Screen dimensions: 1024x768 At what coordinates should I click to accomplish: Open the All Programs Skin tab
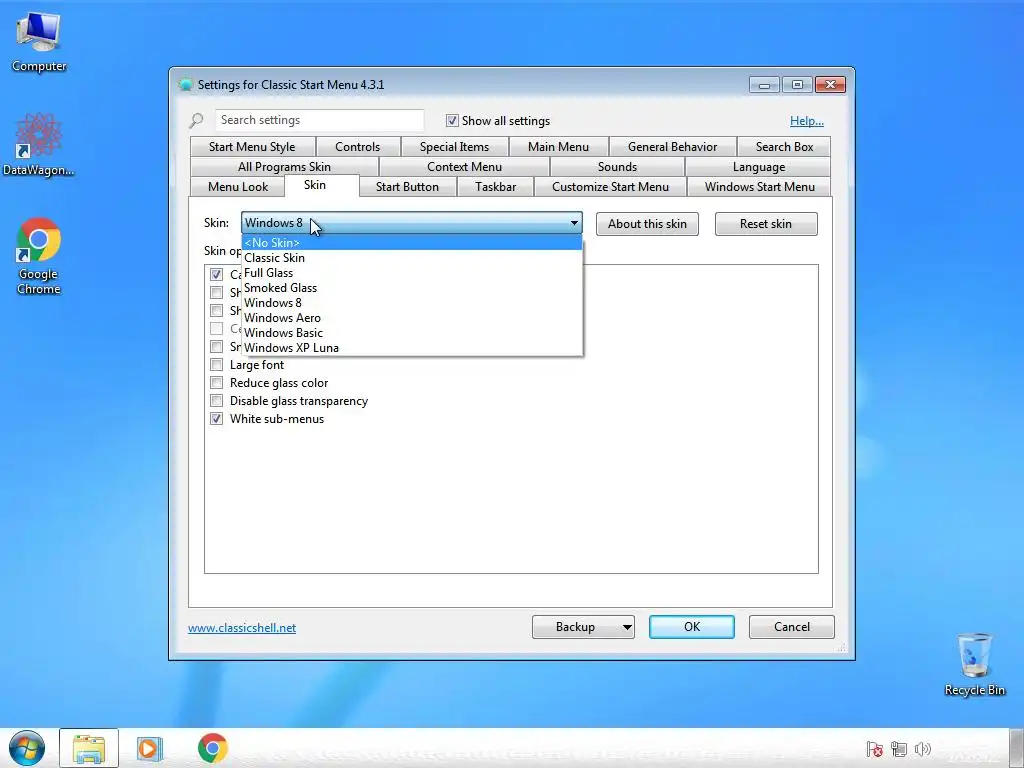point(284,167)
